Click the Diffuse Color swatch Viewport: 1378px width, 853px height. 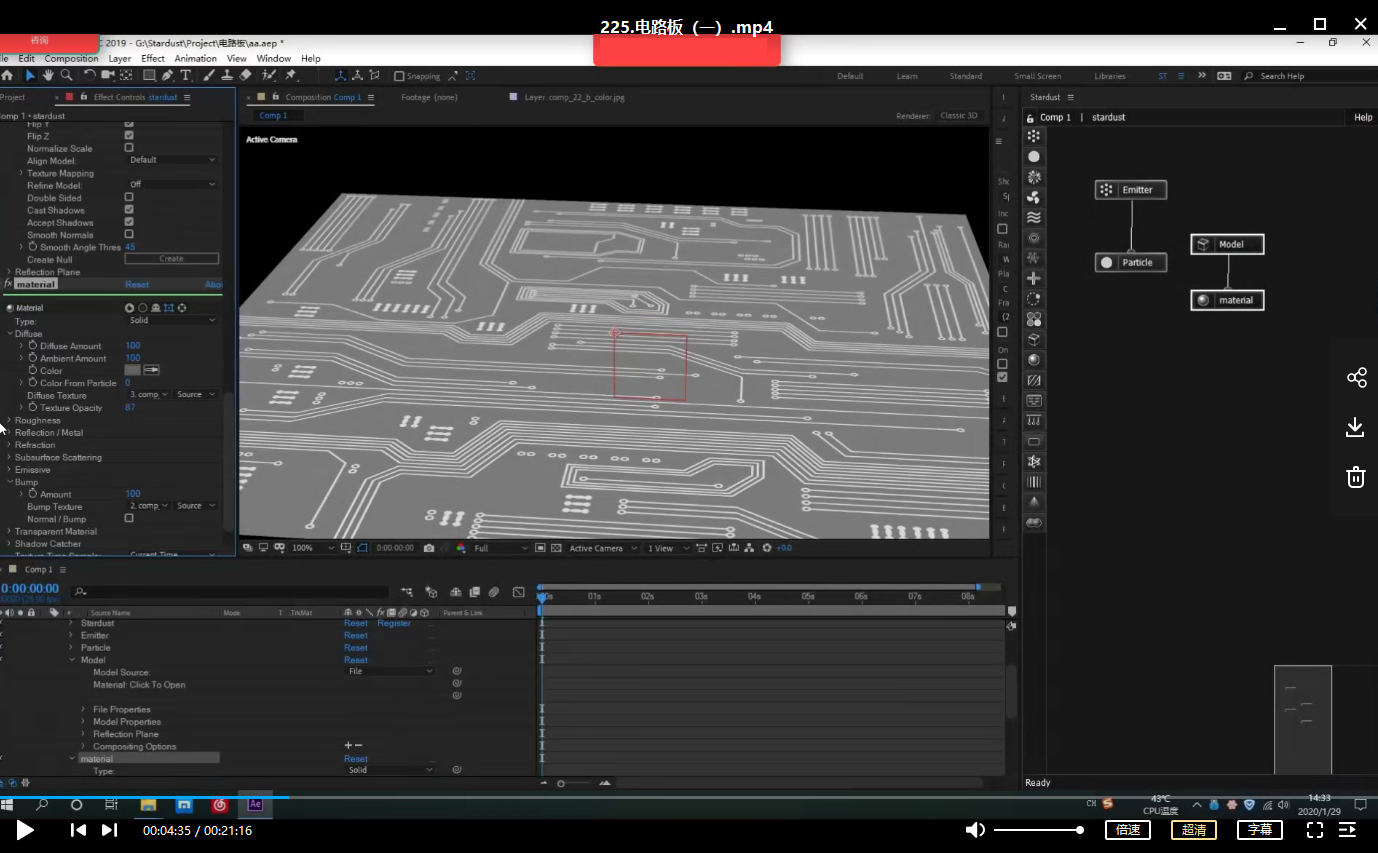[x=132, y=370]
